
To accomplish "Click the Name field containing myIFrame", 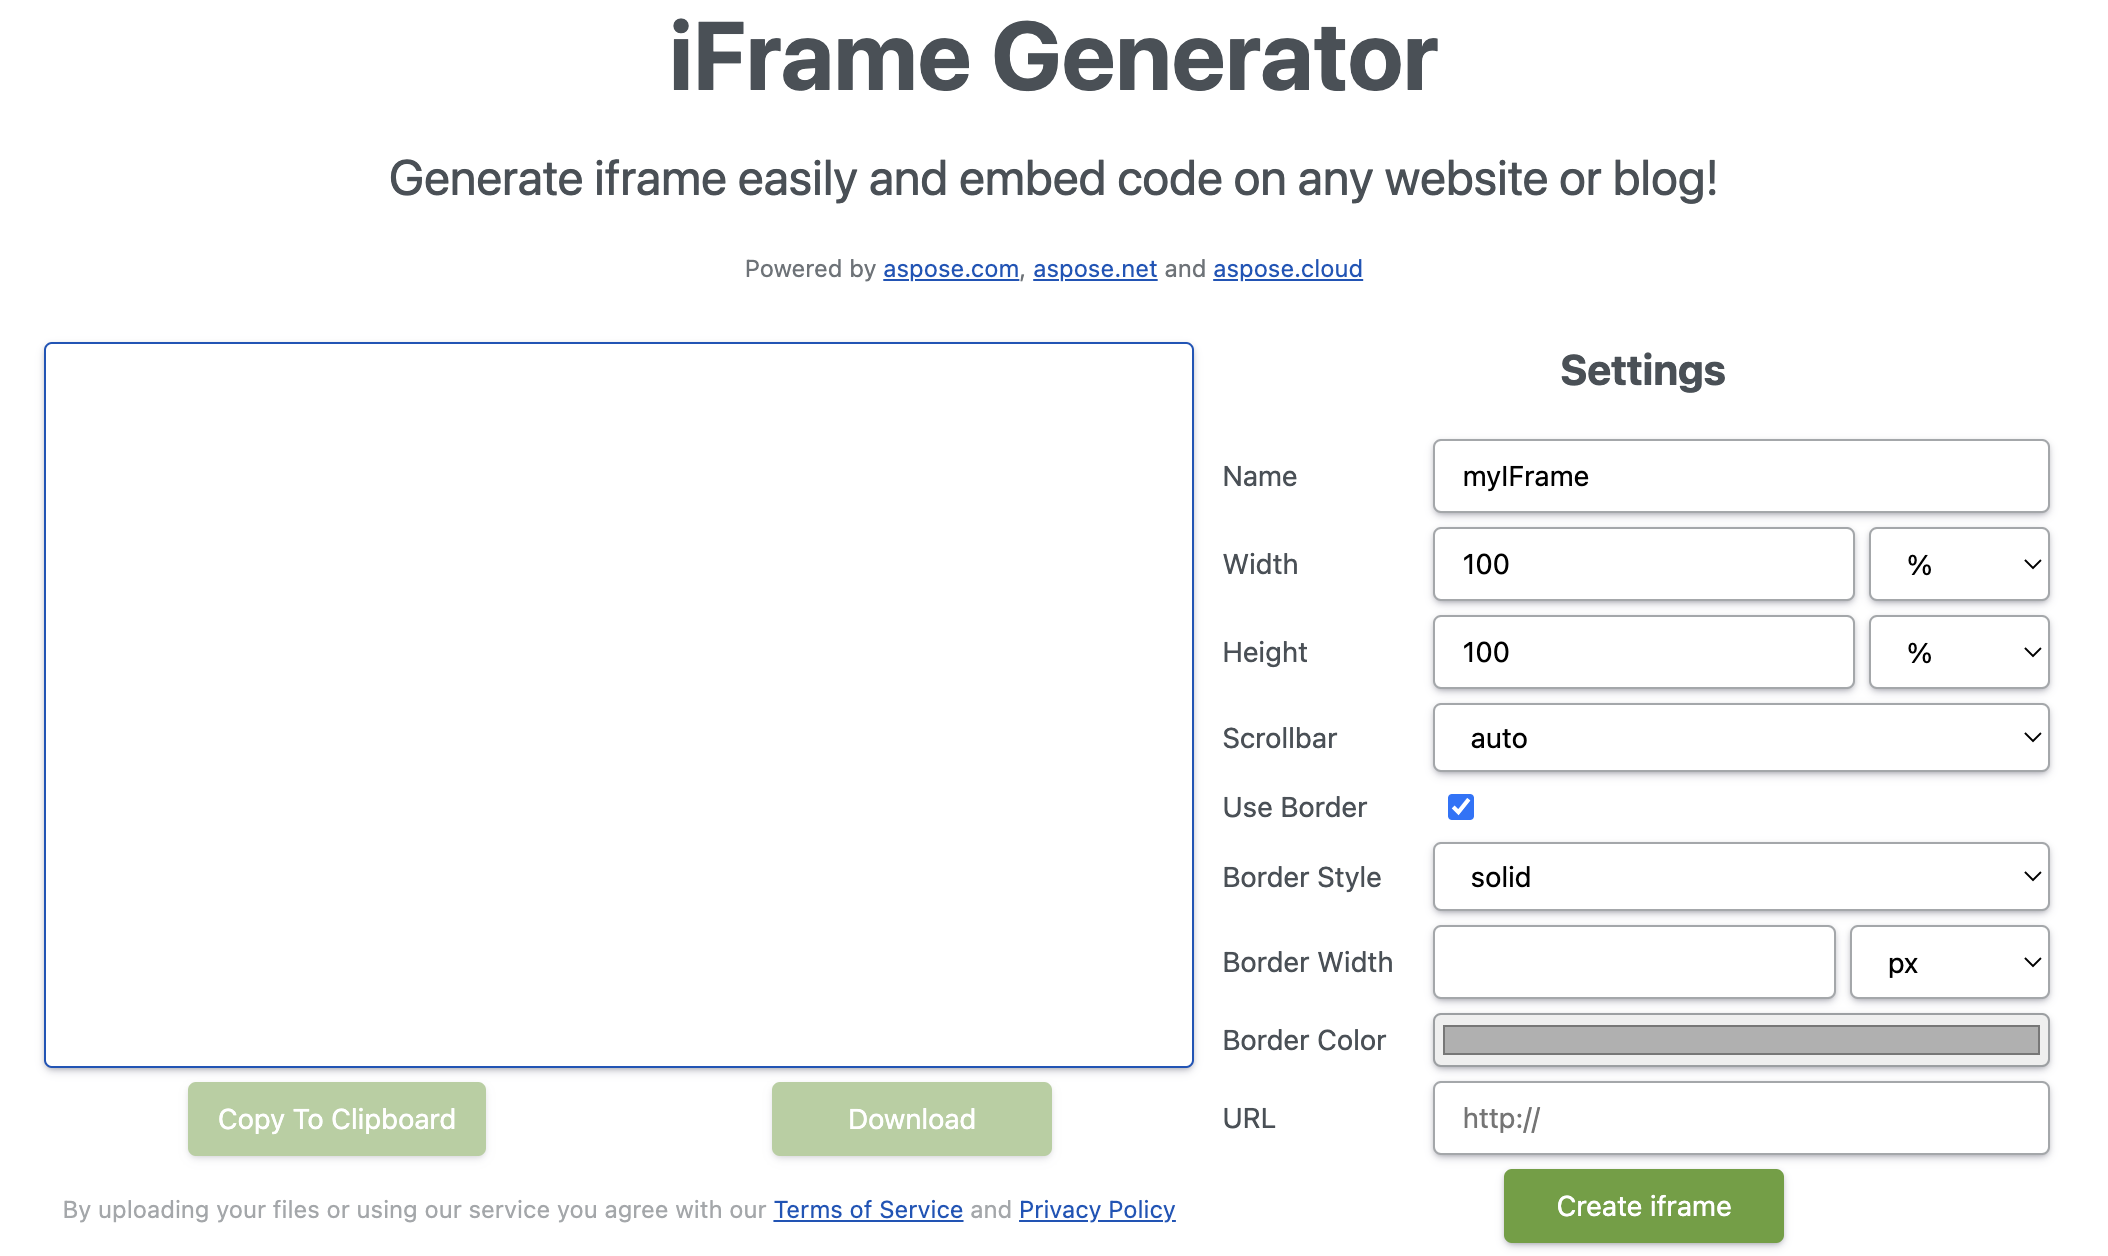I will [1740, 476].
